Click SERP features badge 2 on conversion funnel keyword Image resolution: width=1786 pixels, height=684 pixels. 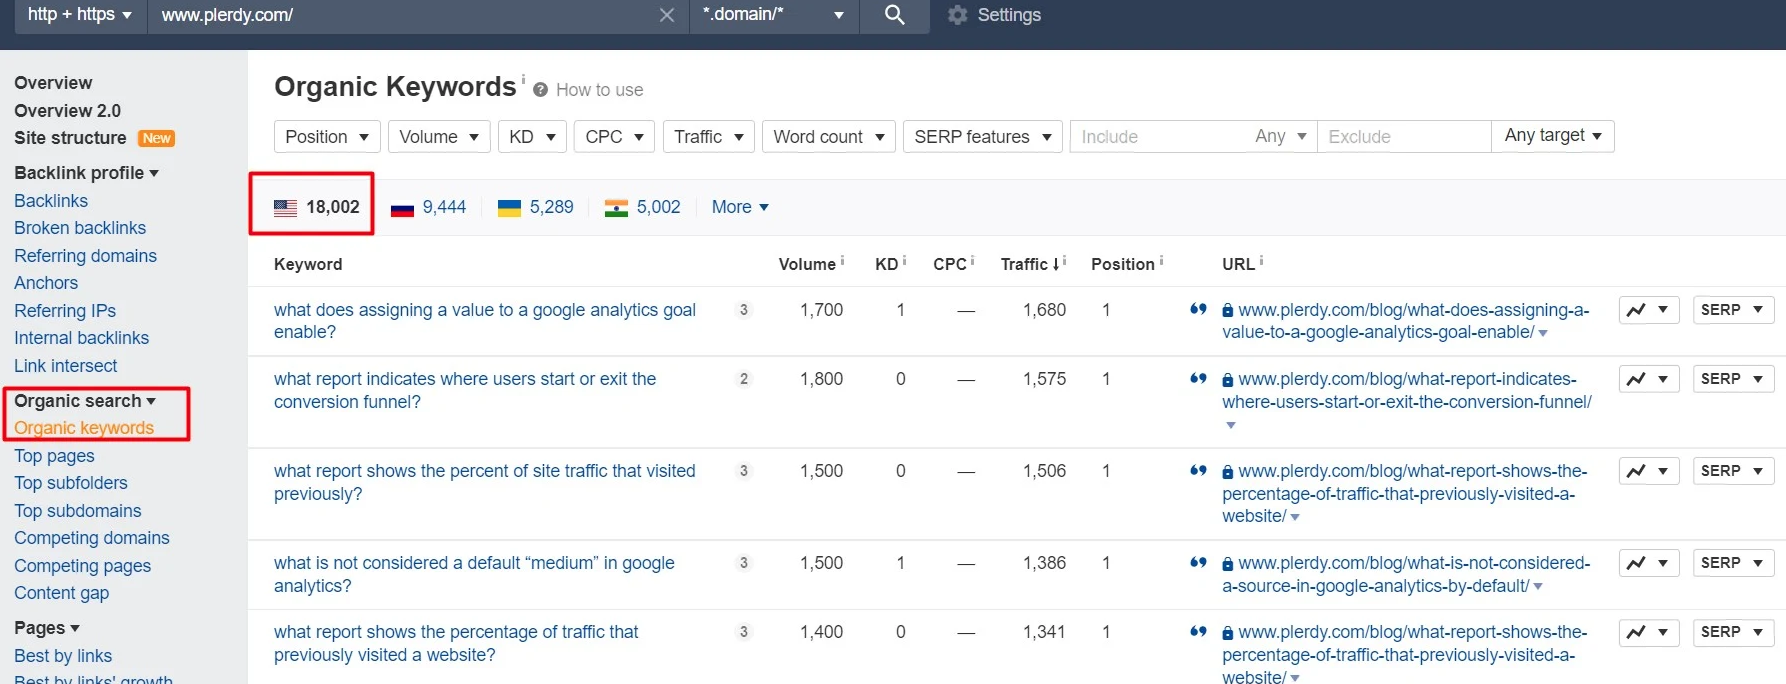(x=743, y=379)
